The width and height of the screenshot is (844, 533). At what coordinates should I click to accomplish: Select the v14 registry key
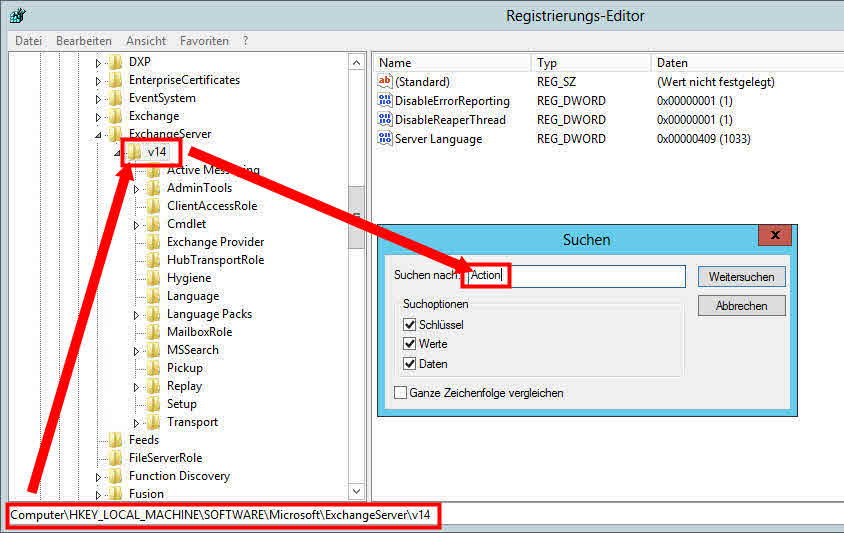[157, 152]
